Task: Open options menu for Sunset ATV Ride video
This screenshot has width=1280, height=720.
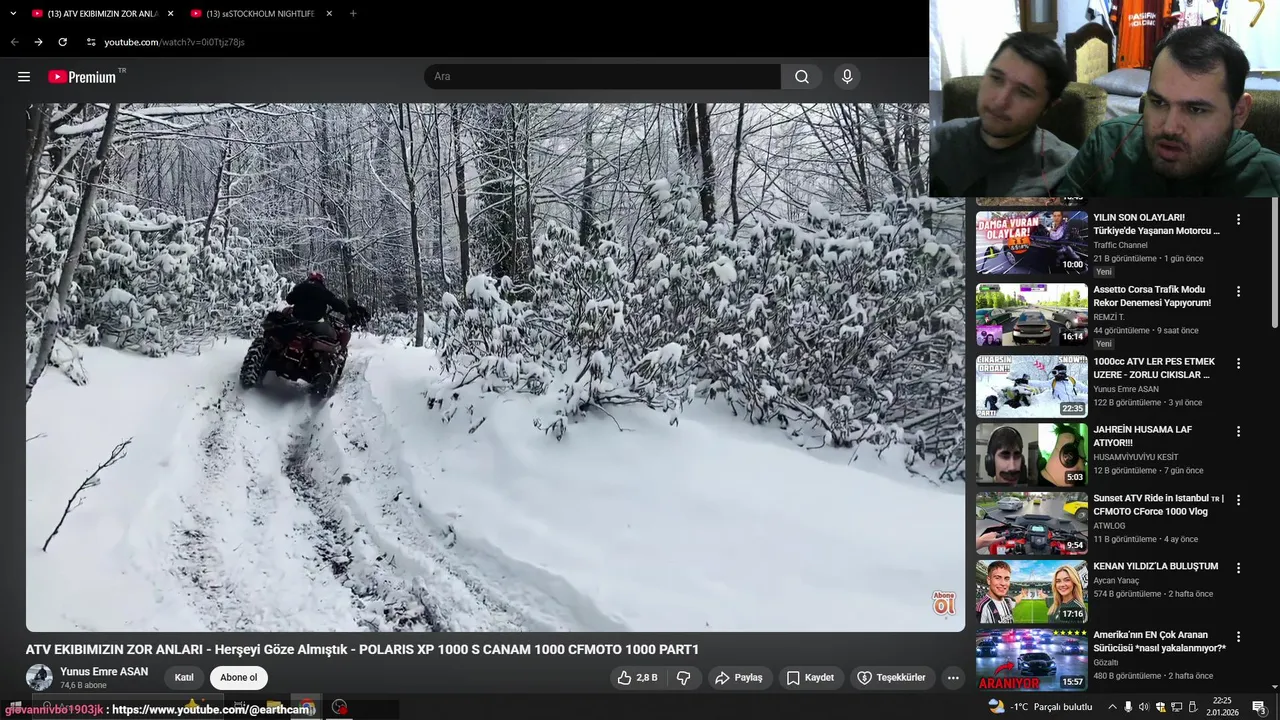Action: [1238, 499]
